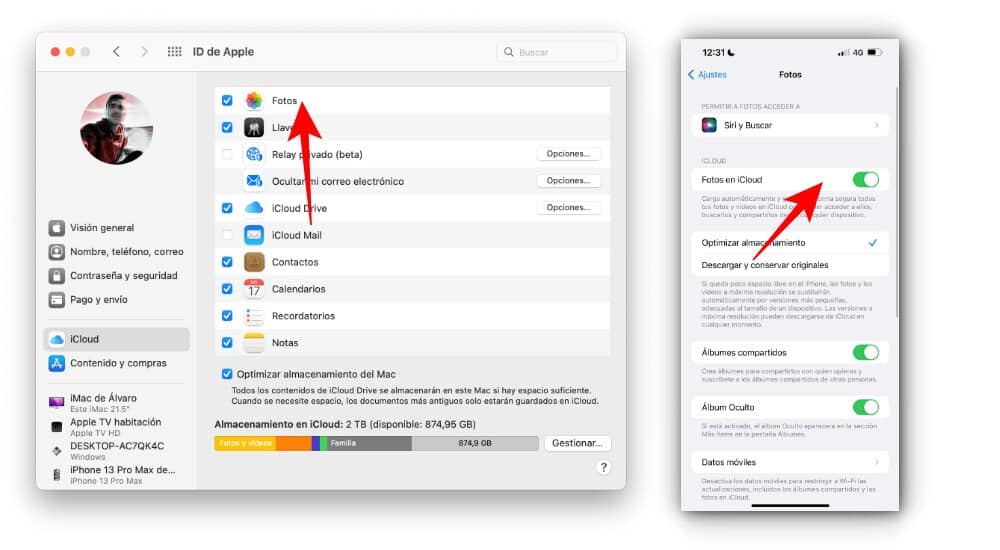Uncheck the Llavero checkbox
Viewport: 1000px width, 550px height.
227,128
